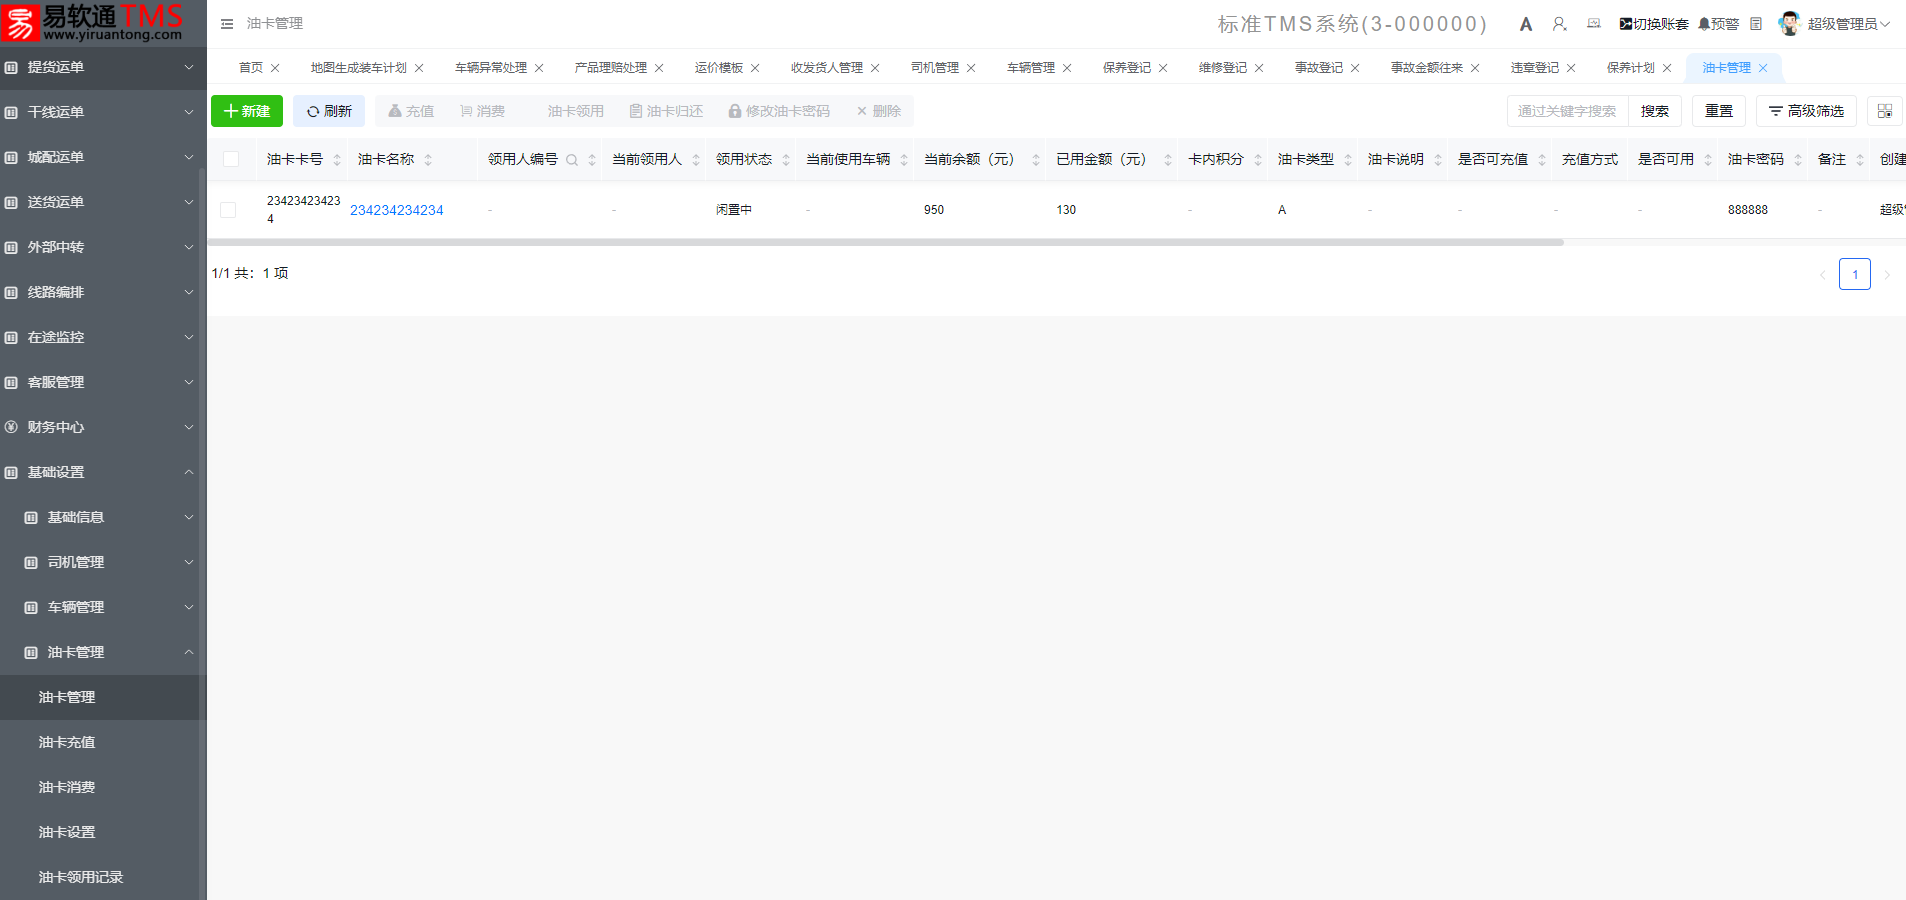Close the active 油卡管理 tab
The image size is (1906, 900).
click(1763, 68)
